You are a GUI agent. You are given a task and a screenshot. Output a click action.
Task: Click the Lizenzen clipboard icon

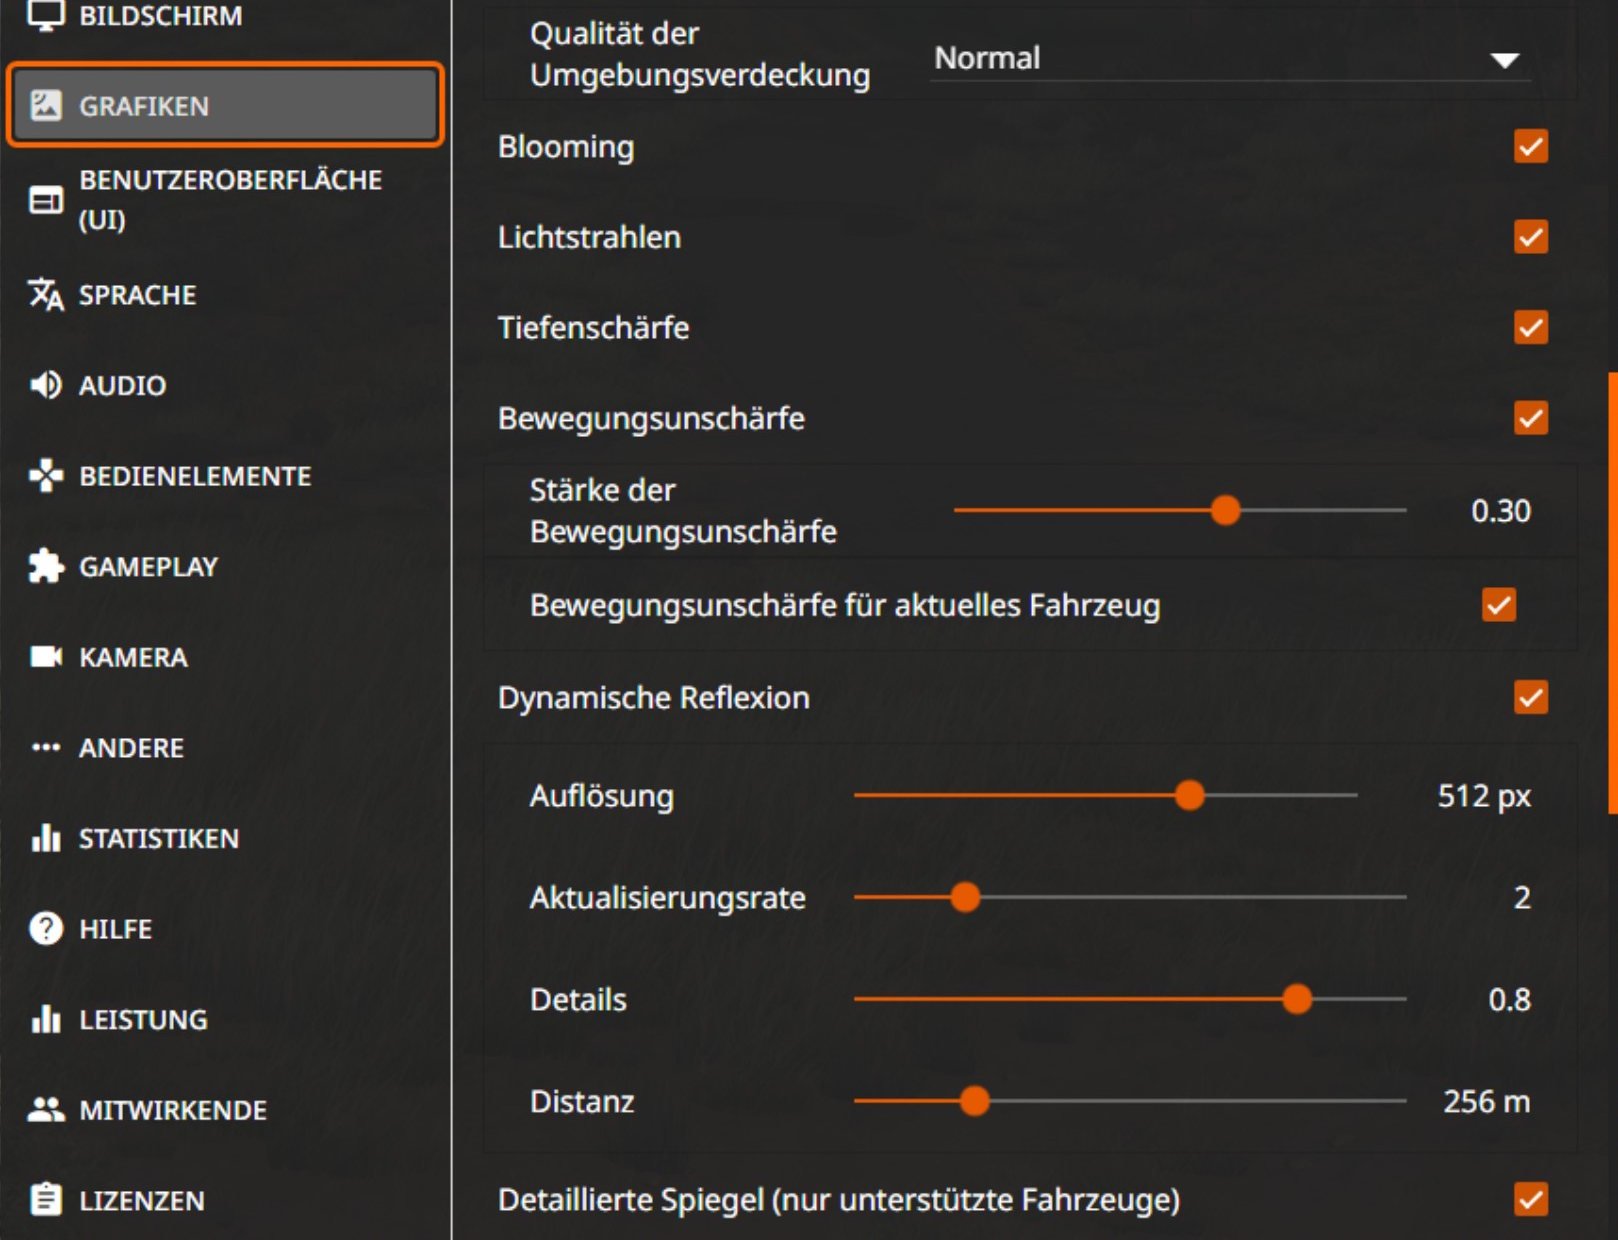pyautogui.click(x=46, y=1199)
